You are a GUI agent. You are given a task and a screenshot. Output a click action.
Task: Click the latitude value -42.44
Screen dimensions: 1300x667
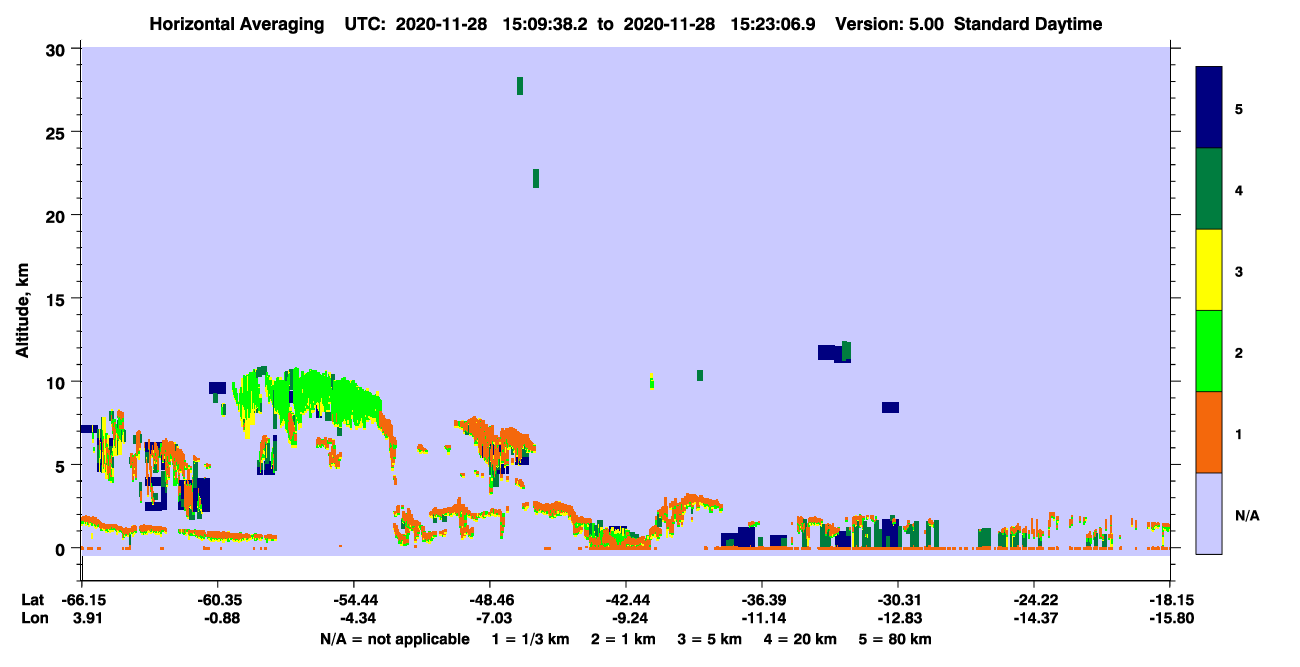click(x=626, y=599)
